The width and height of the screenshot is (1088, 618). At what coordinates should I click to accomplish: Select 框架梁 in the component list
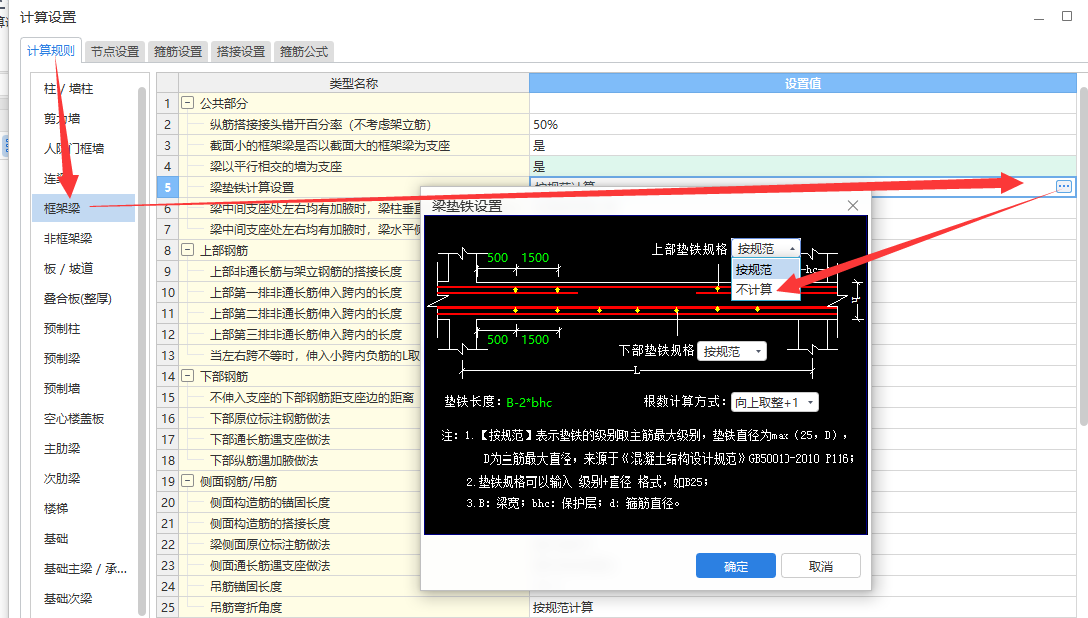click(x=83, y=208)
